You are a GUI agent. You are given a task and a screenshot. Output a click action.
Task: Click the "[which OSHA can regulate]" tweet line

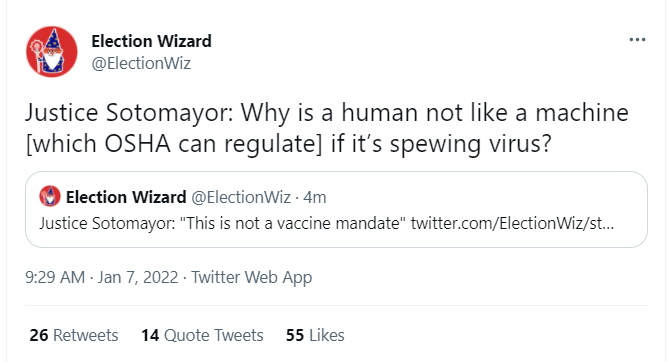[x=288, y=144]
